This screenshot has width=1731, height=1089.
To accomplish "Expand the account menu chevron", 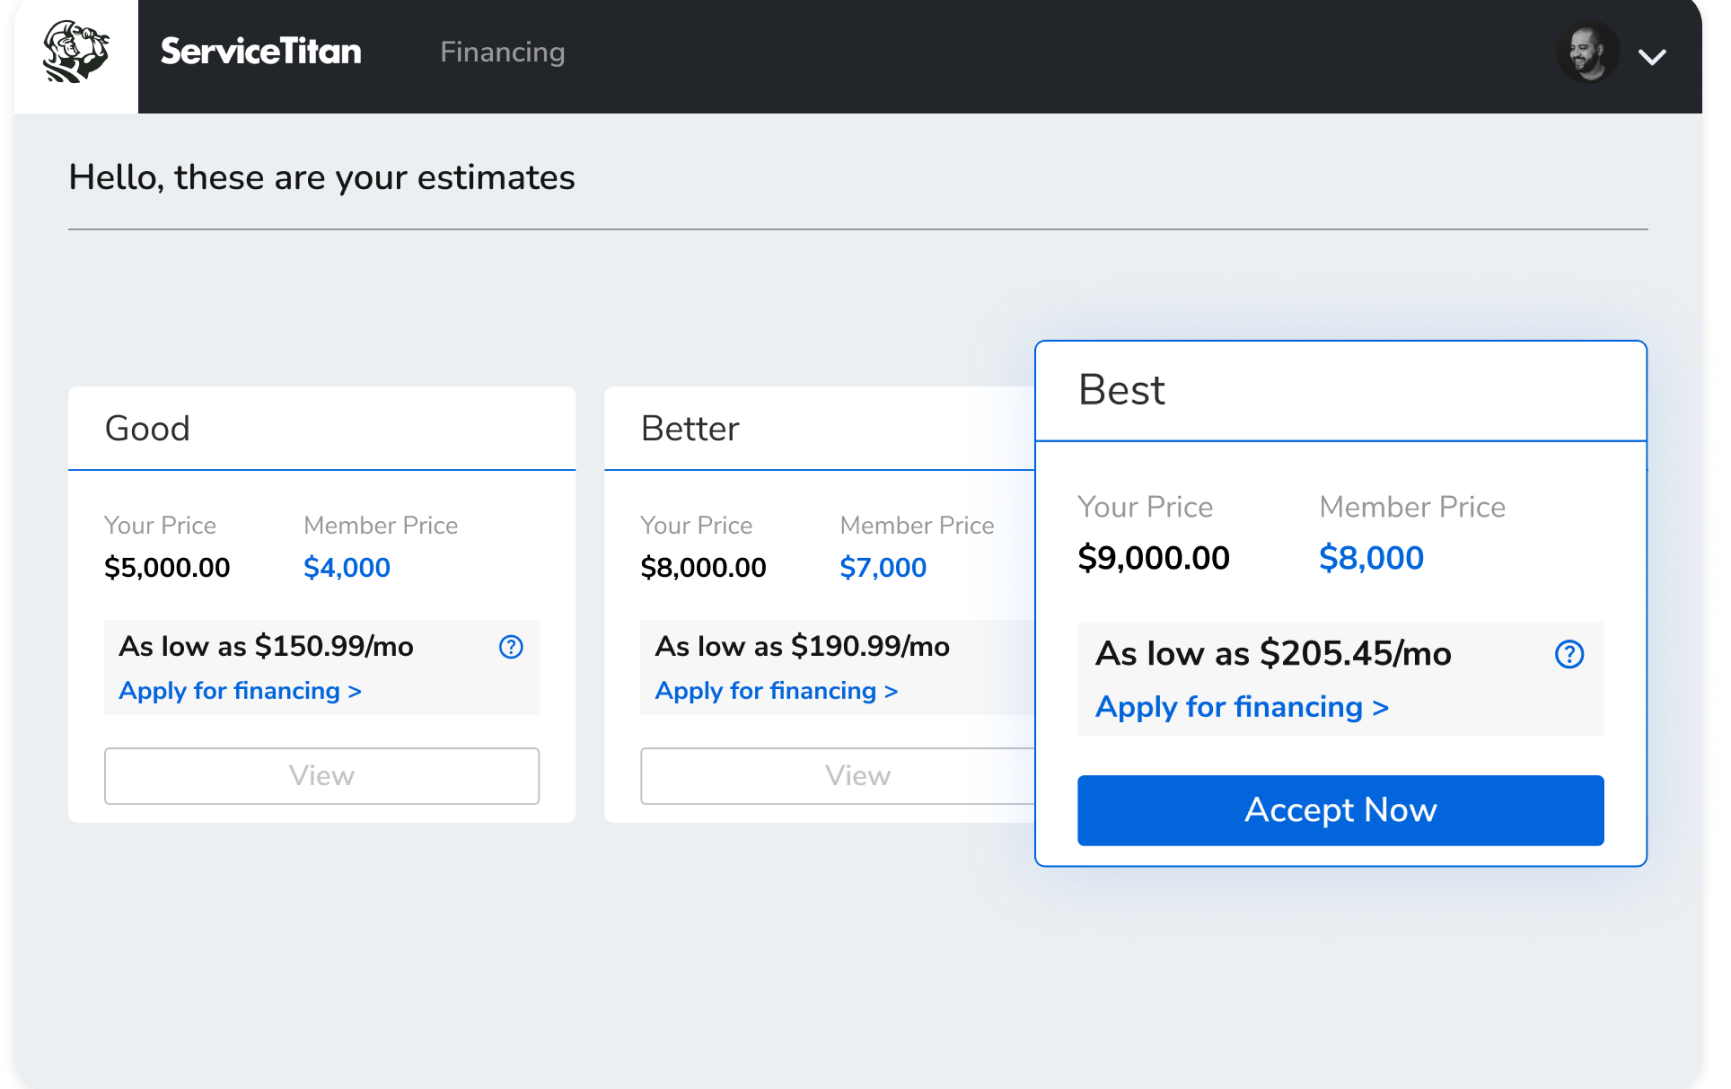I will coord(1654,56).
